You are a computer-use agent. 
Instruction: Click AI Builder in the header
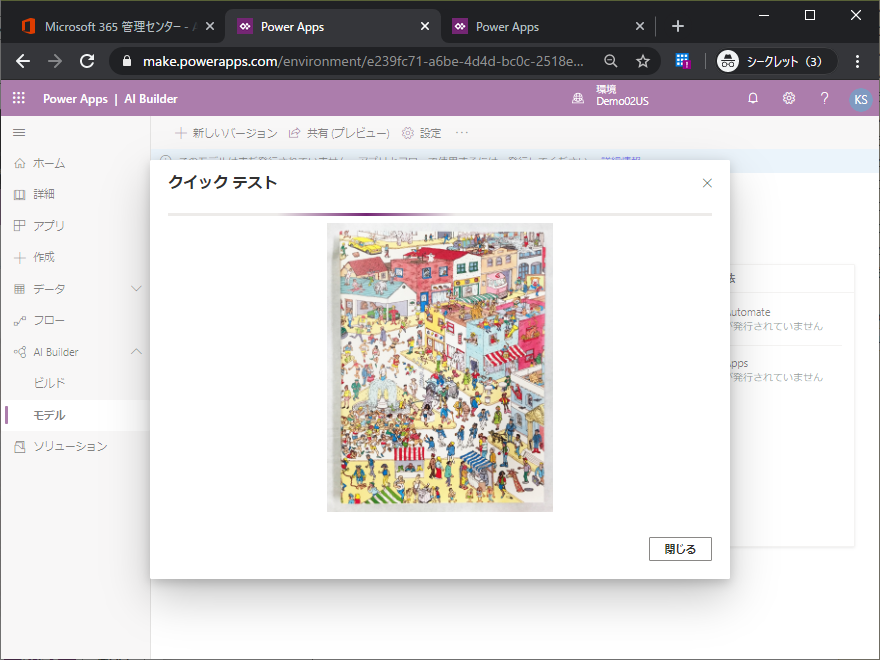(151, 99)
